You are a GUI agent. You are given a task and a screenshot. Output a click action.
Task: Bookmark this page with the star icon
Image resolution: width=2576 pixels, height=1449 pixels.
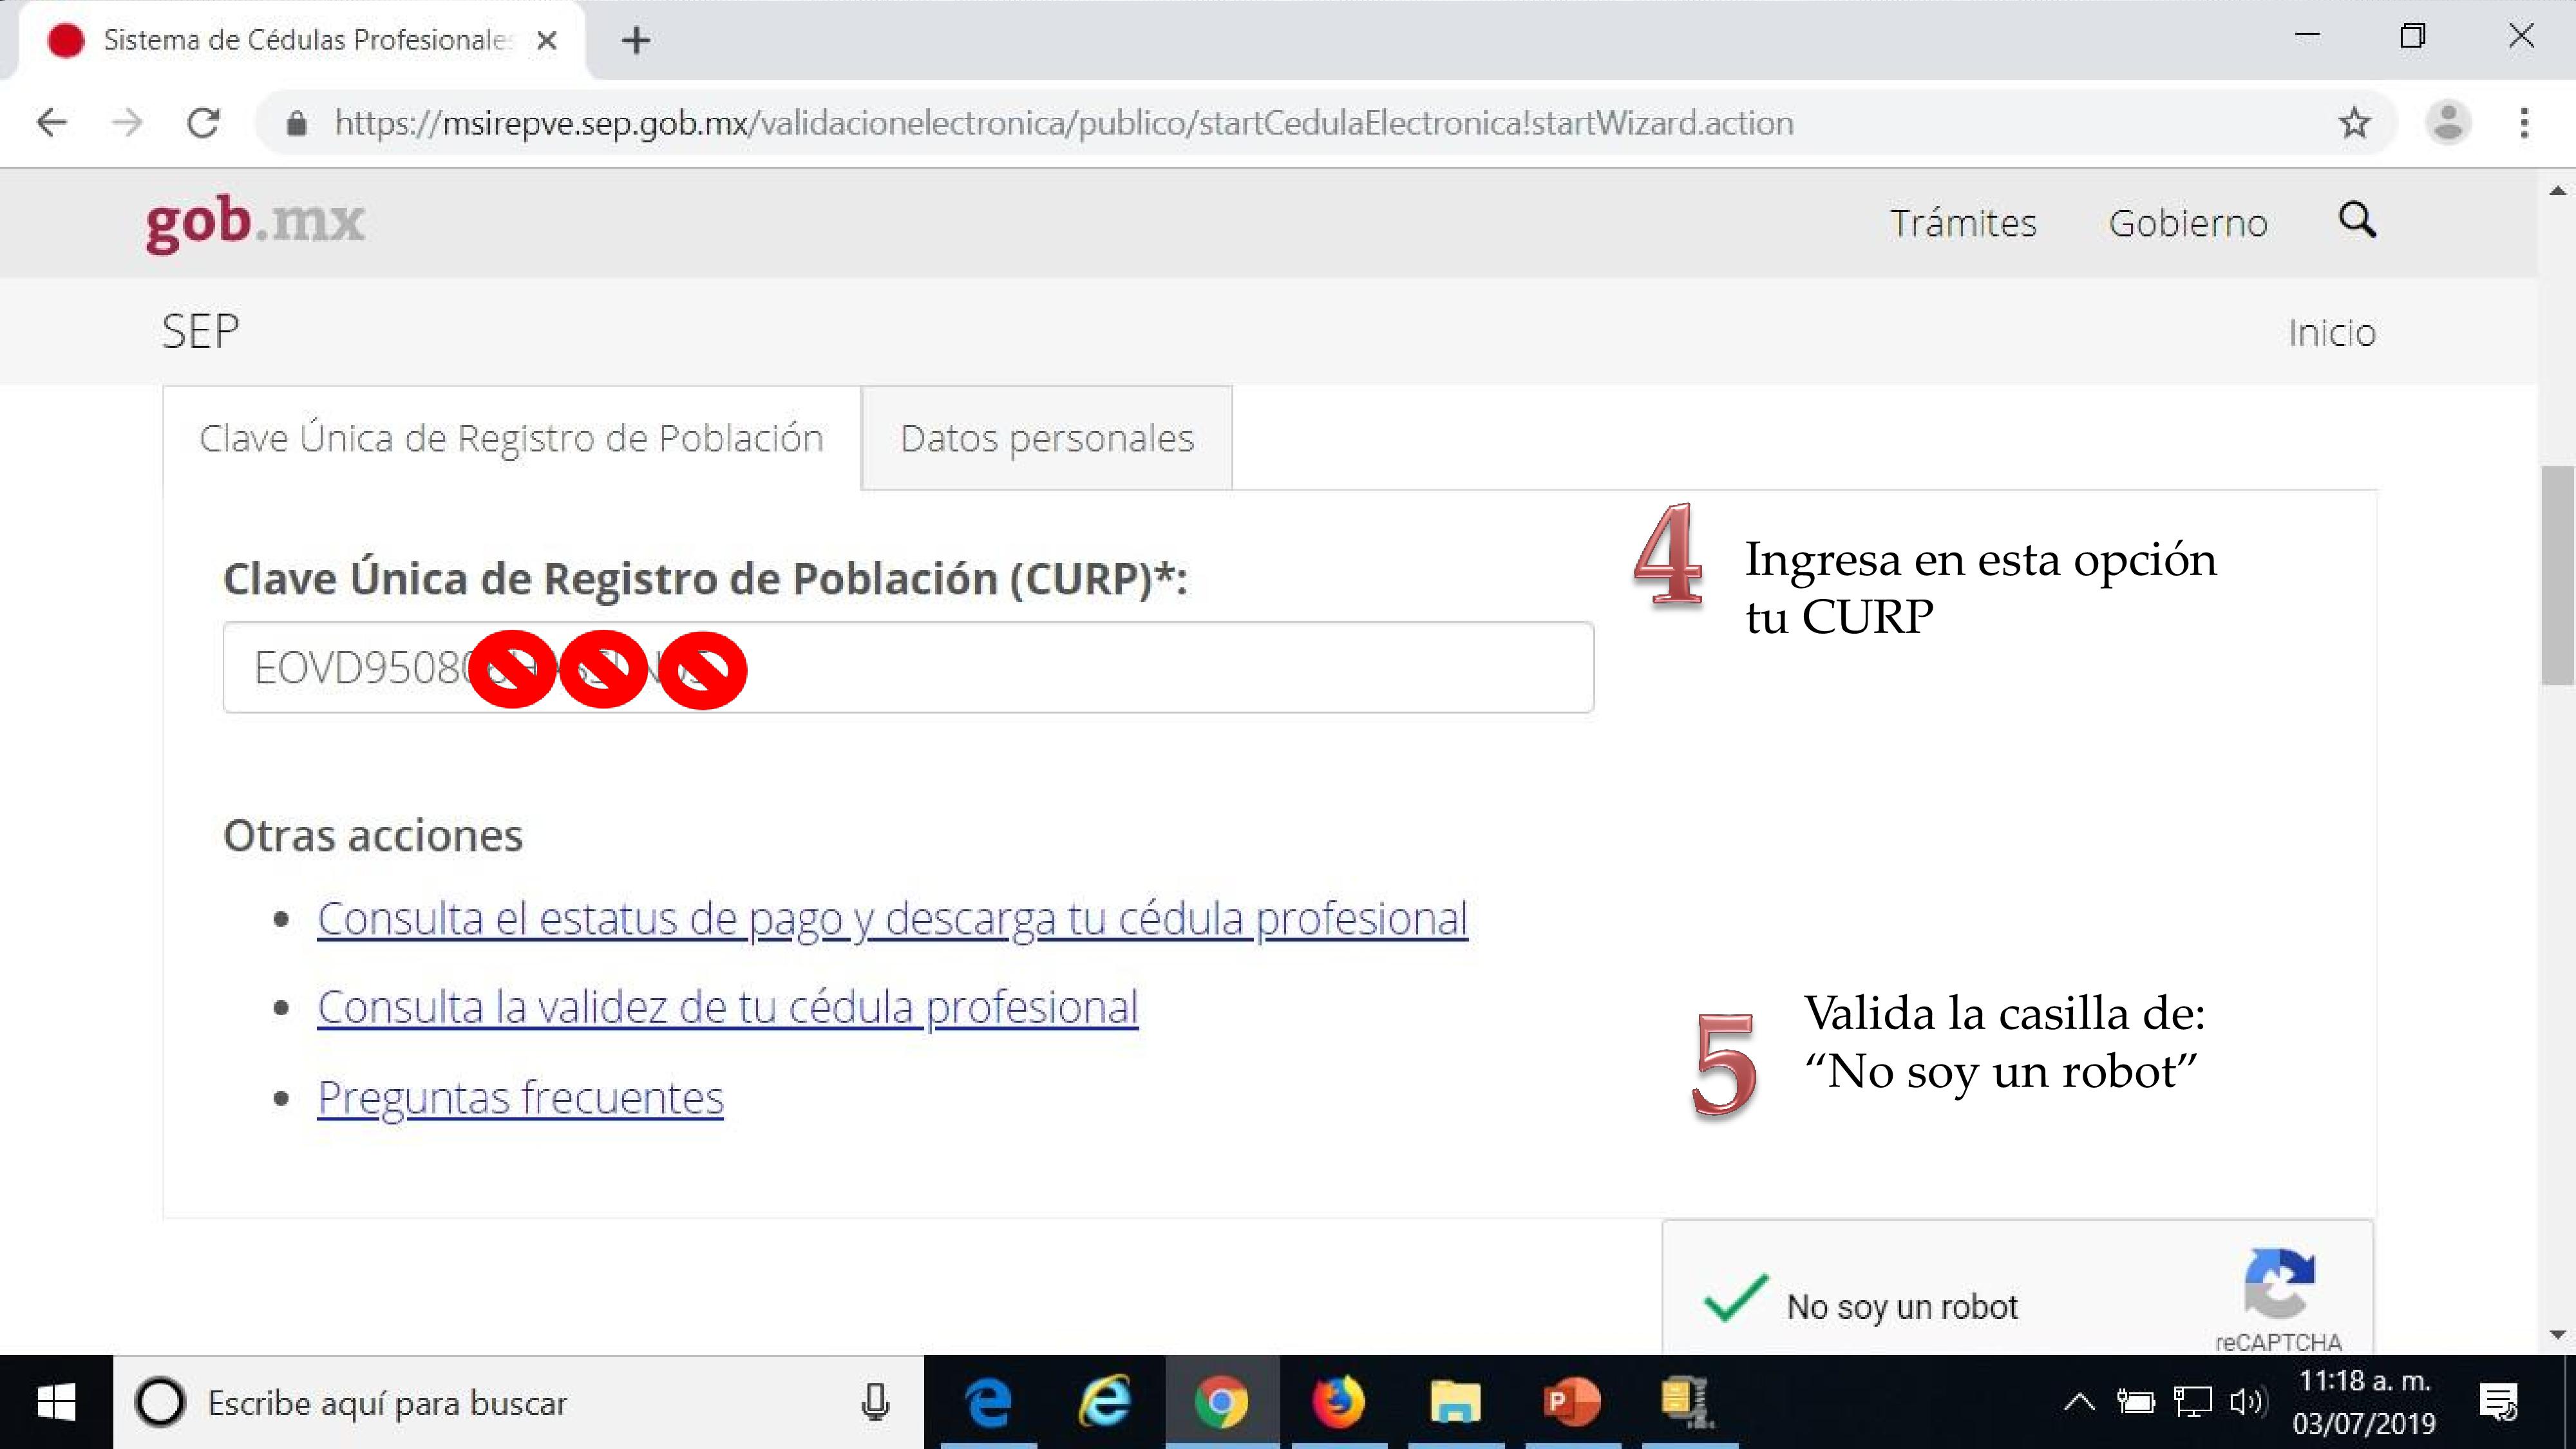(2354, 123)
